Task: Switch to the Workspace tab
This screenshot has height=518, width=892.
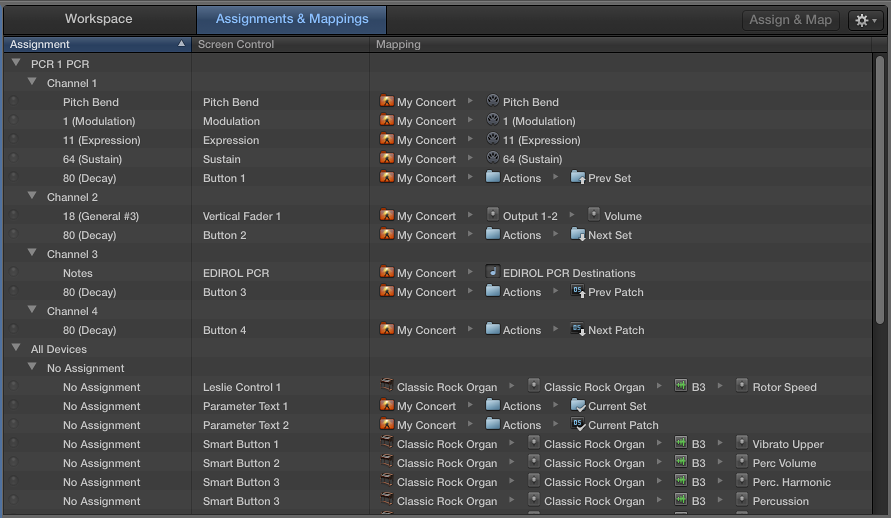Action: [x=98, y=19]
